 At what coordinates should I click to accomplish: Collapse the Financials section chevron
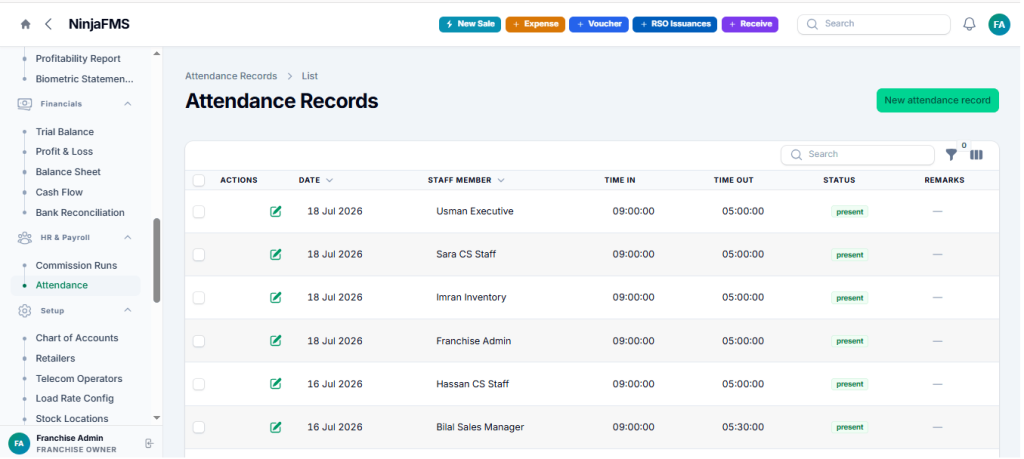coord(128,104)
